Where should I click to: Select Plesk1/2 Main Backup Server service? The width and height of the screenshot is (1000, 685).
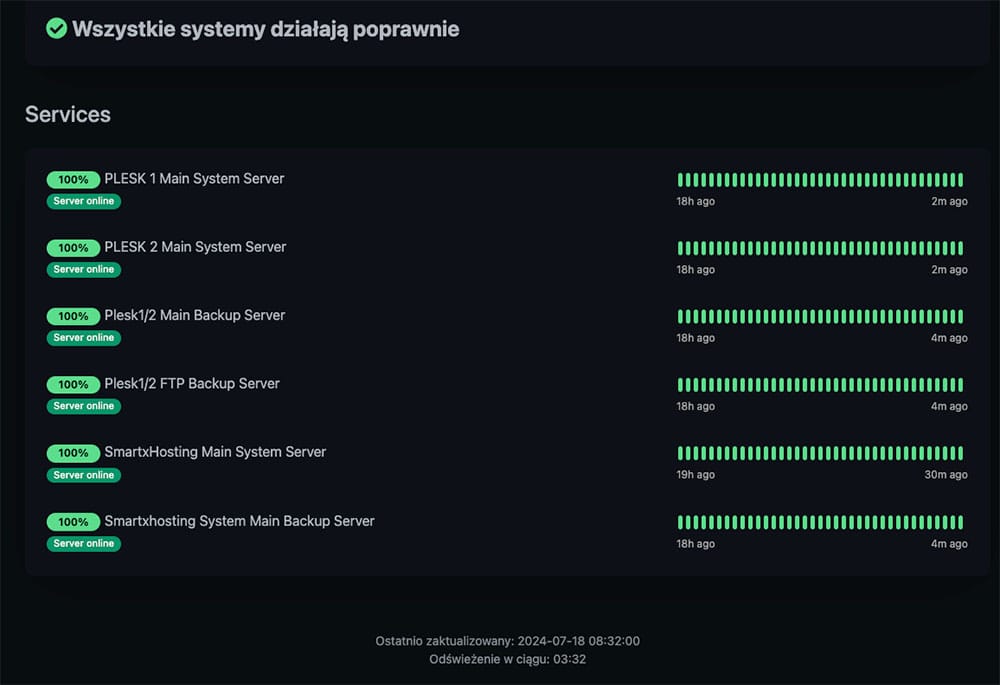click(195, 315)
